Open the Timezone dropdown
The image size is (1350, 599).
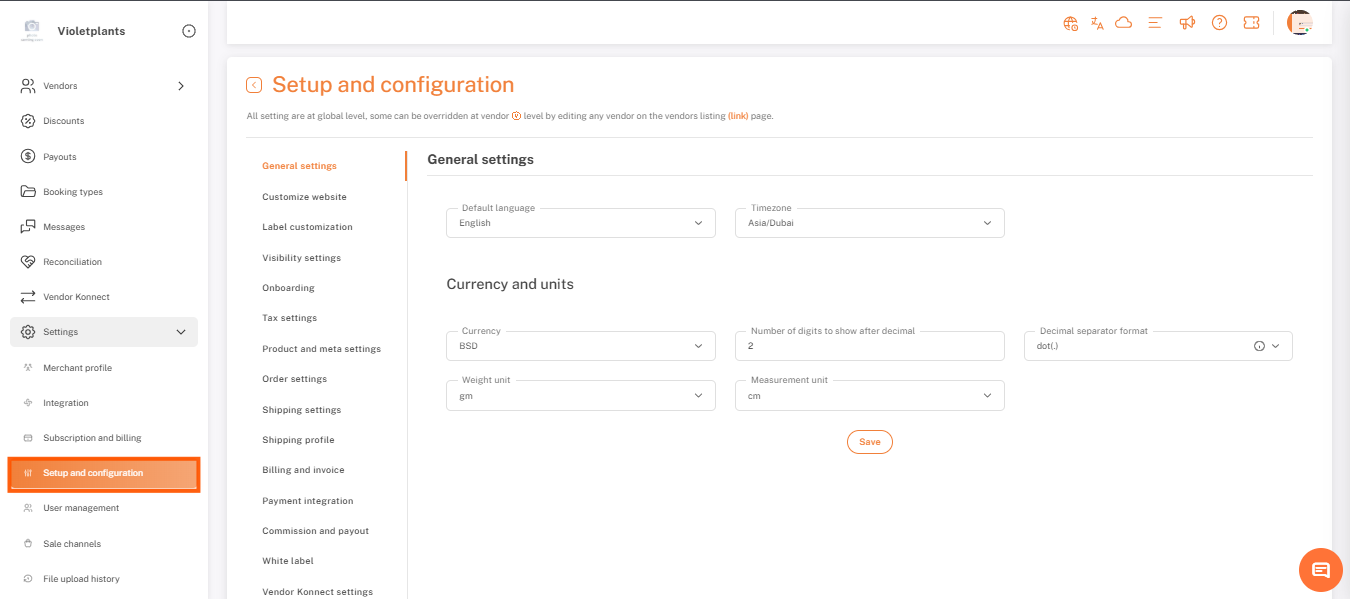pyautogui.click(x=869, y=223)
